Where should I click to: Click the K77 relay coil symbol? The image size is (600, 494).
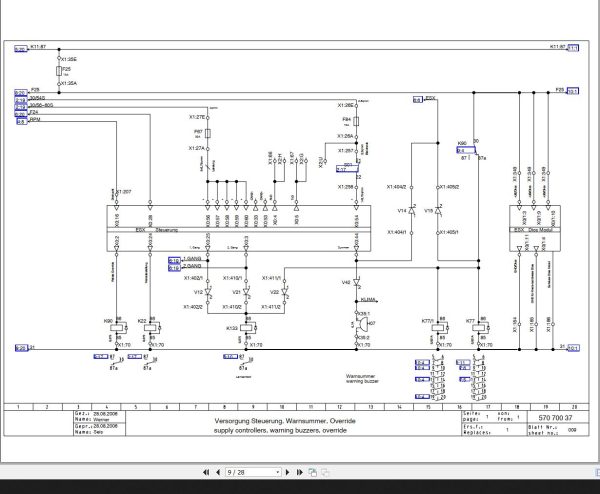pos(478,328)
